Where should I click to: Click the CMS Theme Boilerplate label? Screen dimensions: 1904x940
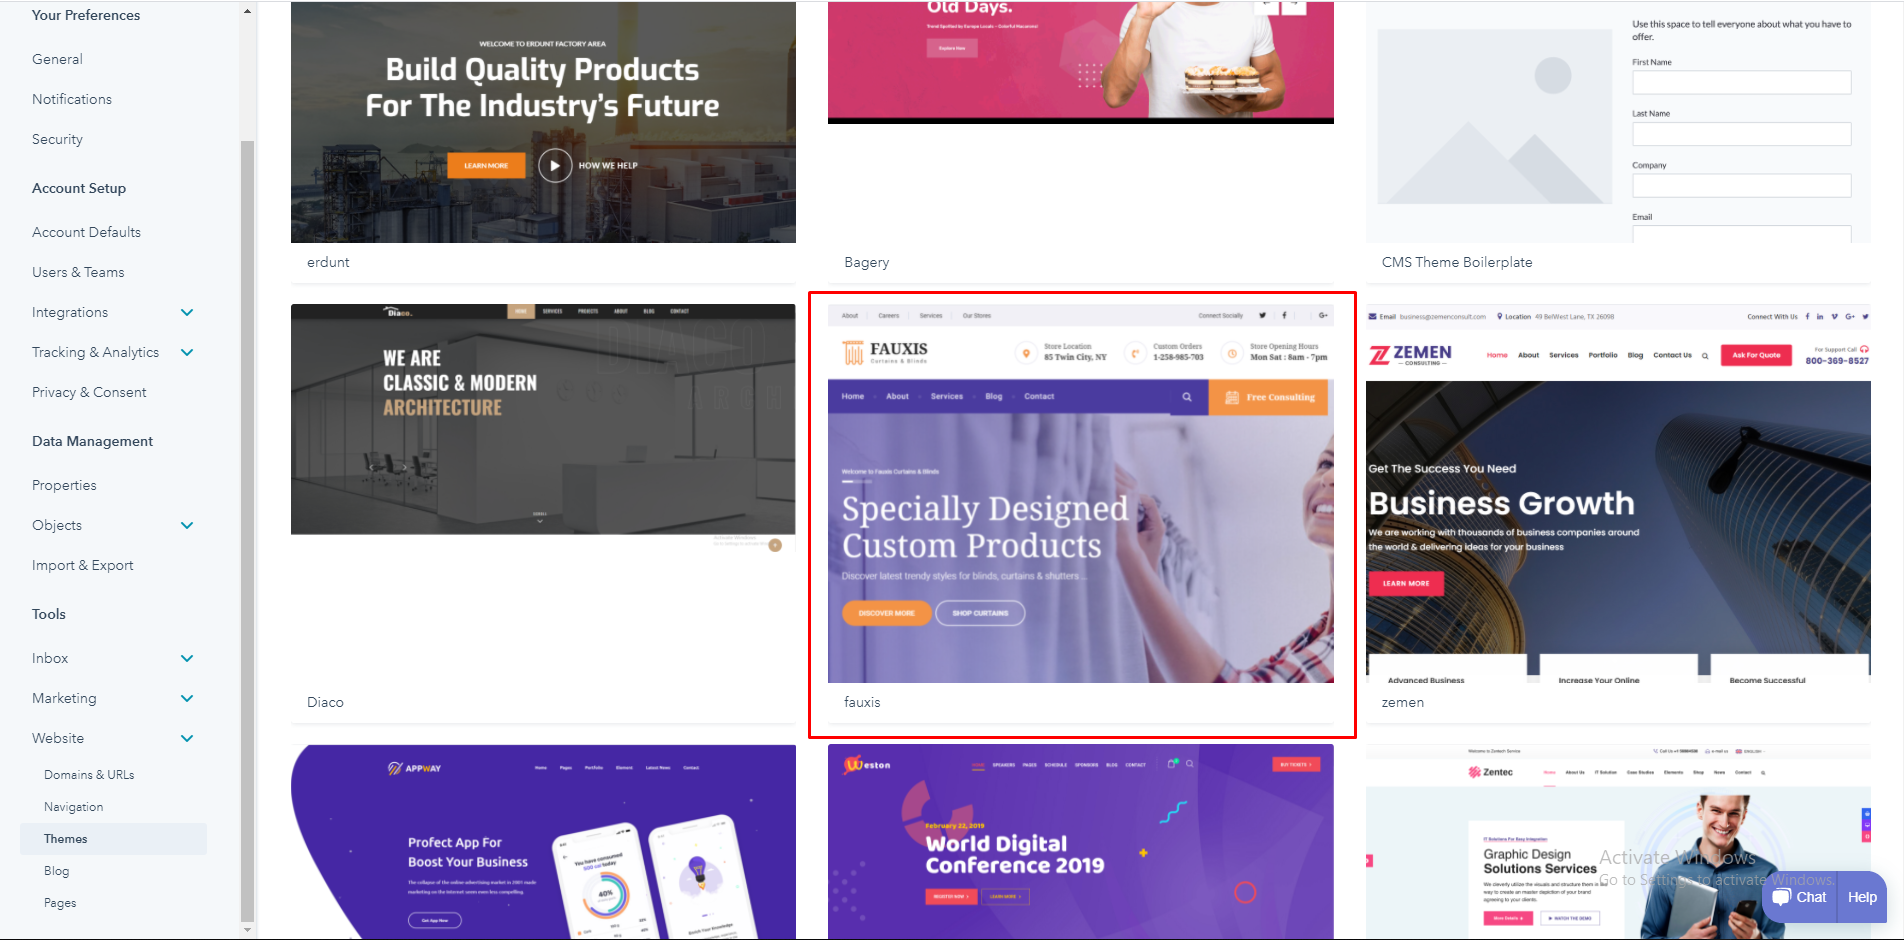(1457, 262)
